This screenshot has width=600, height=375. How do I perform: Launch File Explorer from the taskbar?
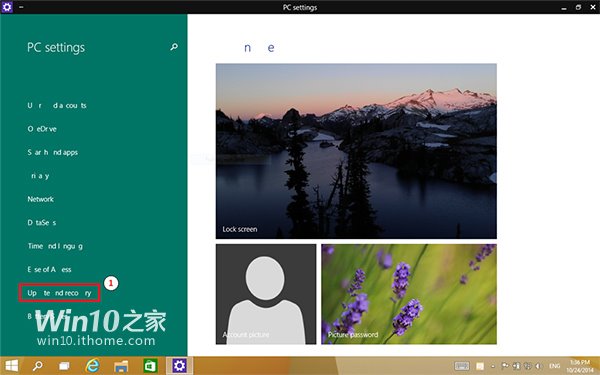click(x=121, y=366)
